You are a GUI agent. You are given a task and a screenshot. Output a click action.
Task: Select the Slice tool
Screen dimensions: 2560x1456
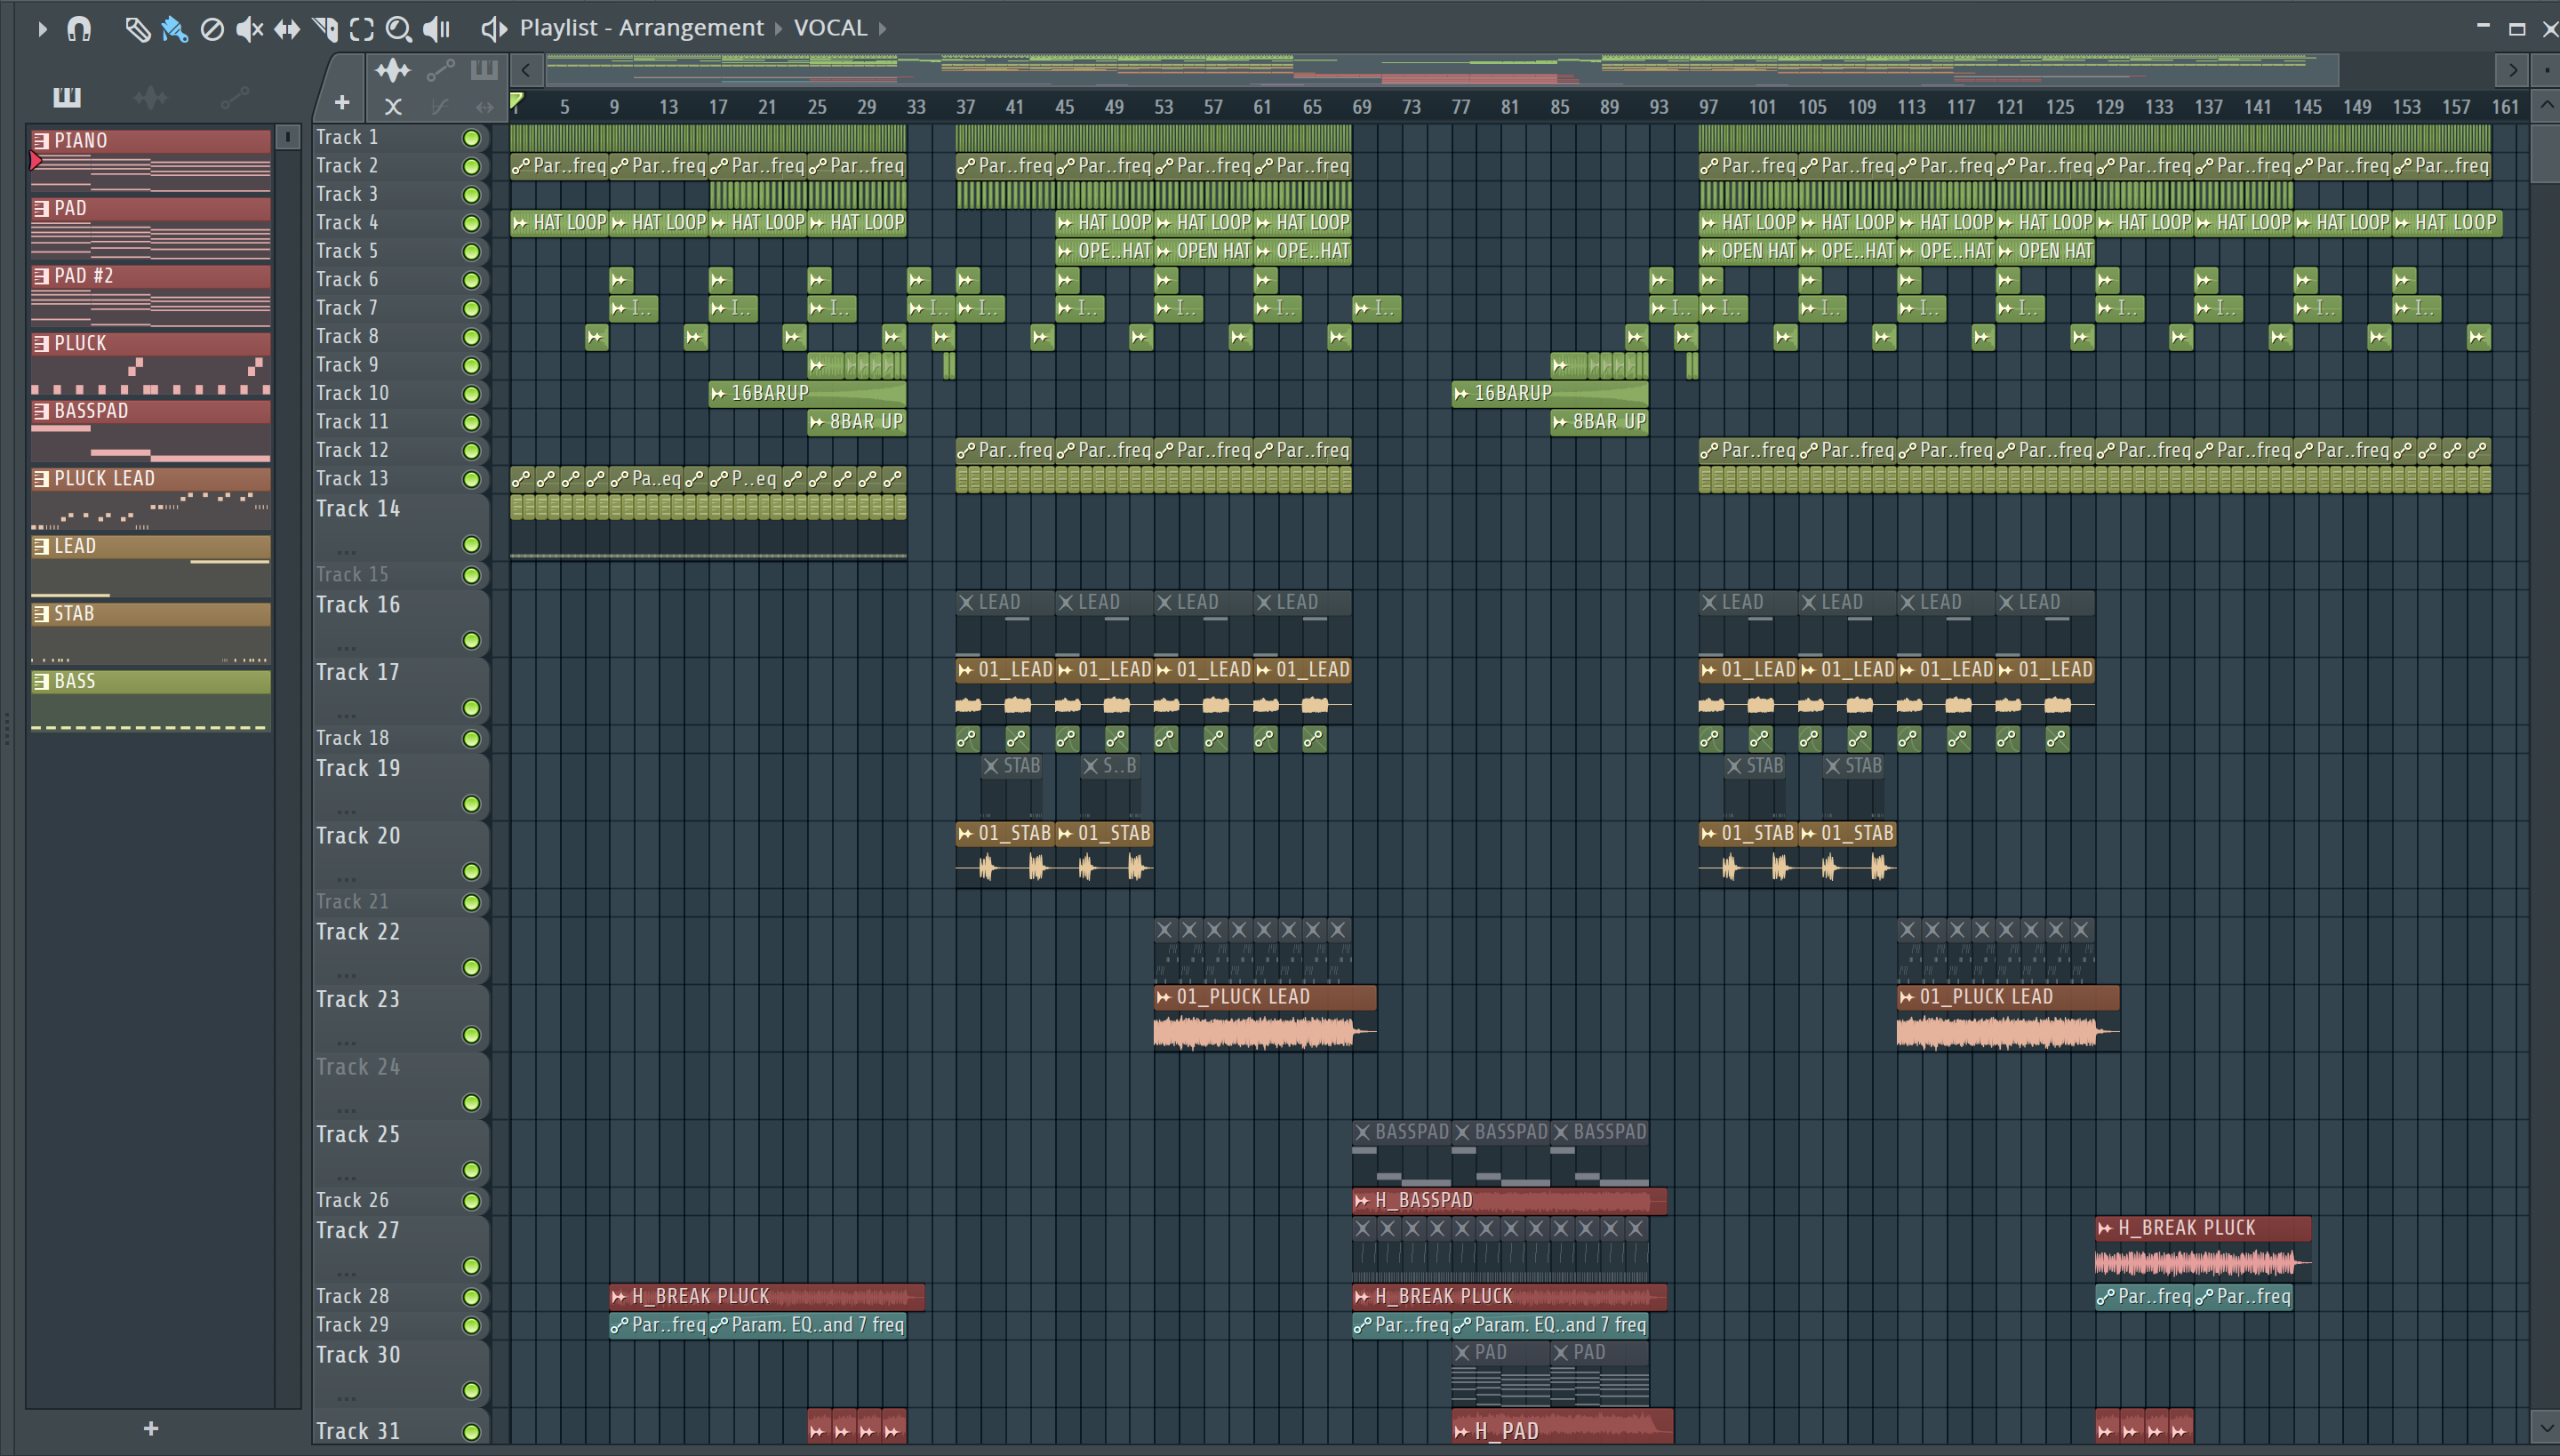coord(325,29)
